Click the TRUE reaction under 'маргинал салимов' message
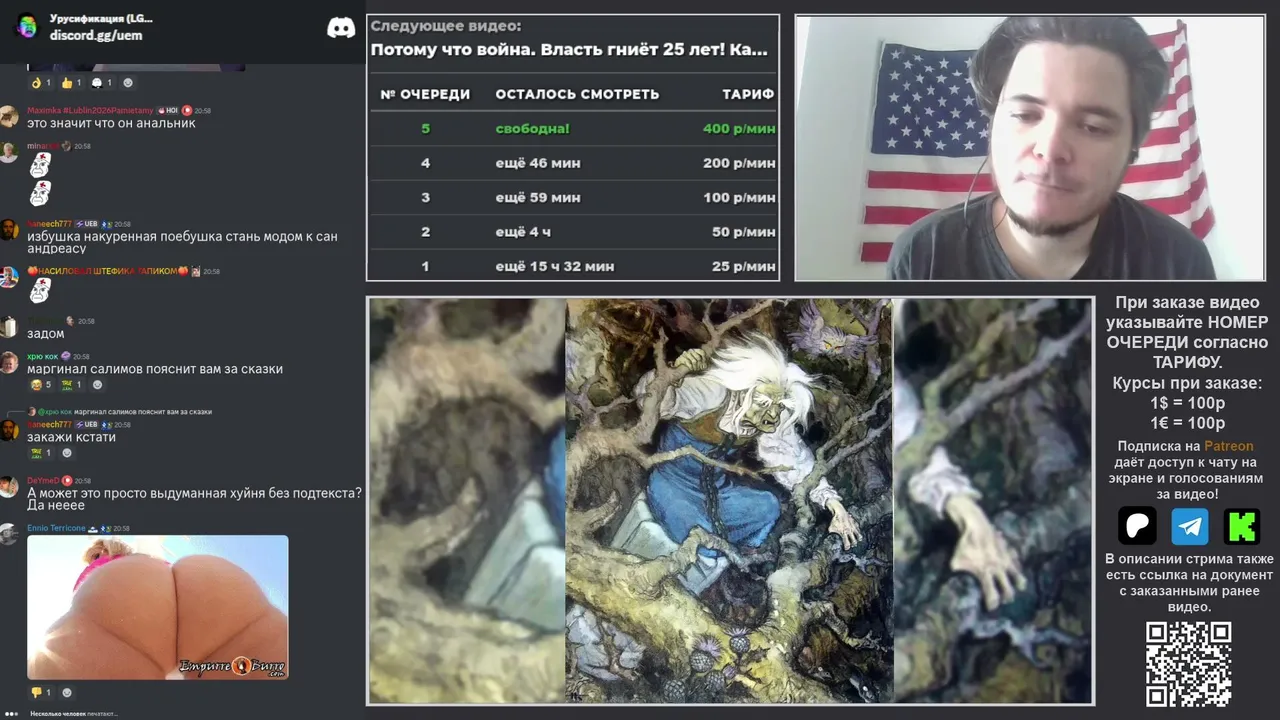The height and width of the screenshot is (720, 1280). (x=72, y=385)
